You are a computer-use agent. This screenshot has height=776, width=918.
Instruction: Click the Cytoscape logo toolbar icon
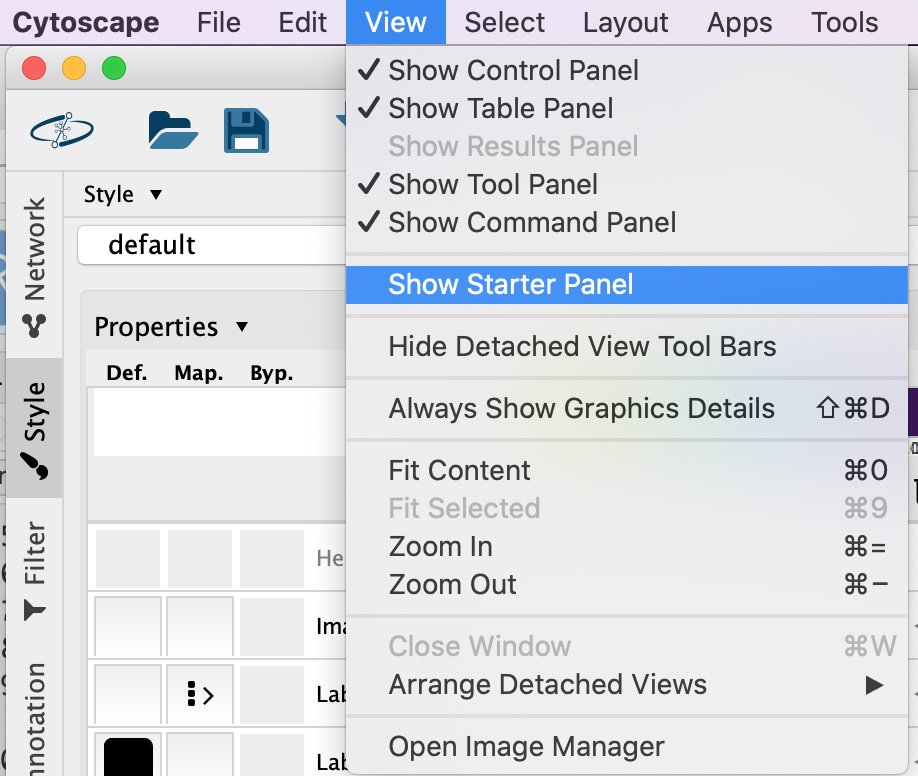62,130
